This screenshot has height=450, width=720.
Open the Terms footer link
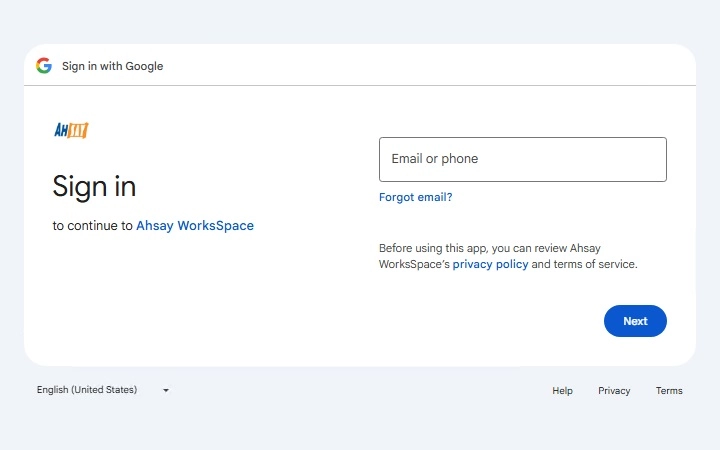[x=669, y=391]
